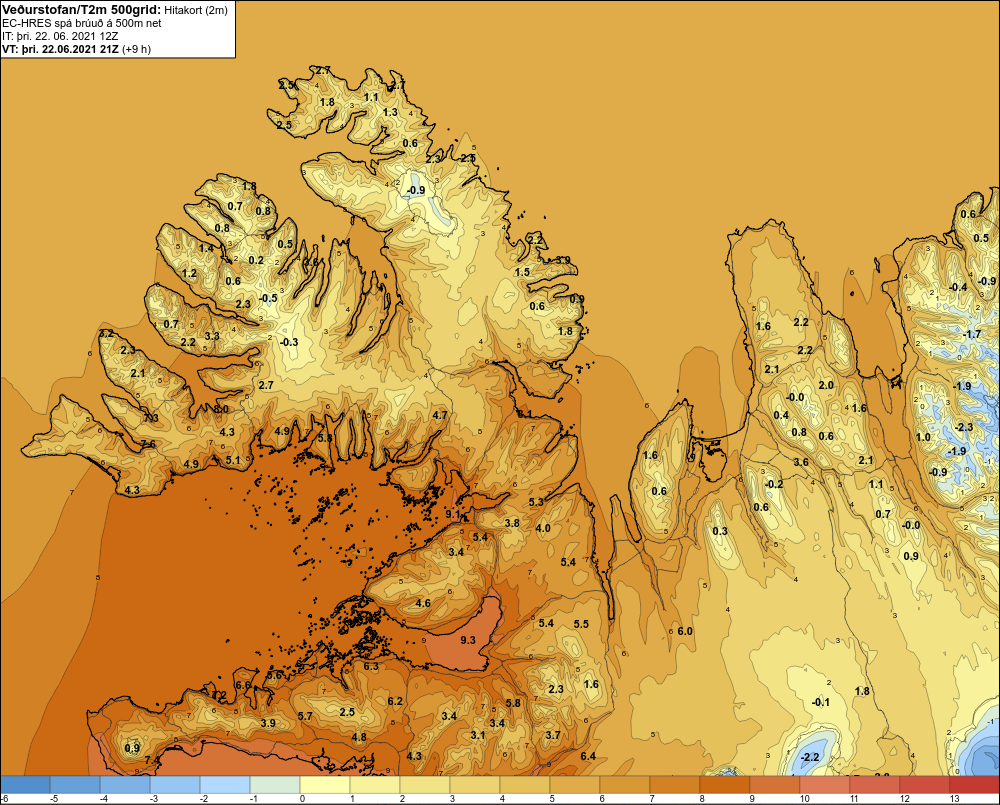The width and height of the screenshot is (1000, 805).
Task: Click the '6.3' temperature value
Action: [x=370, y=666]
